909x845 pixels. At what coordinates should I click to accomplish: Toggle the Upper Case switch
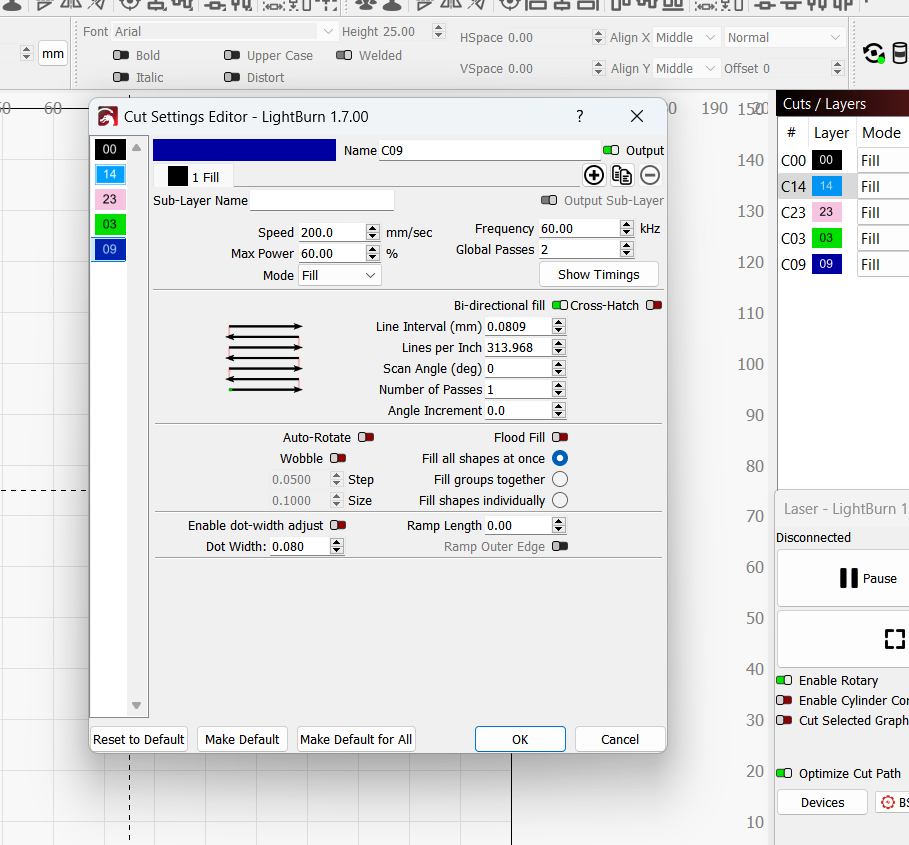[x=232, y=55]
